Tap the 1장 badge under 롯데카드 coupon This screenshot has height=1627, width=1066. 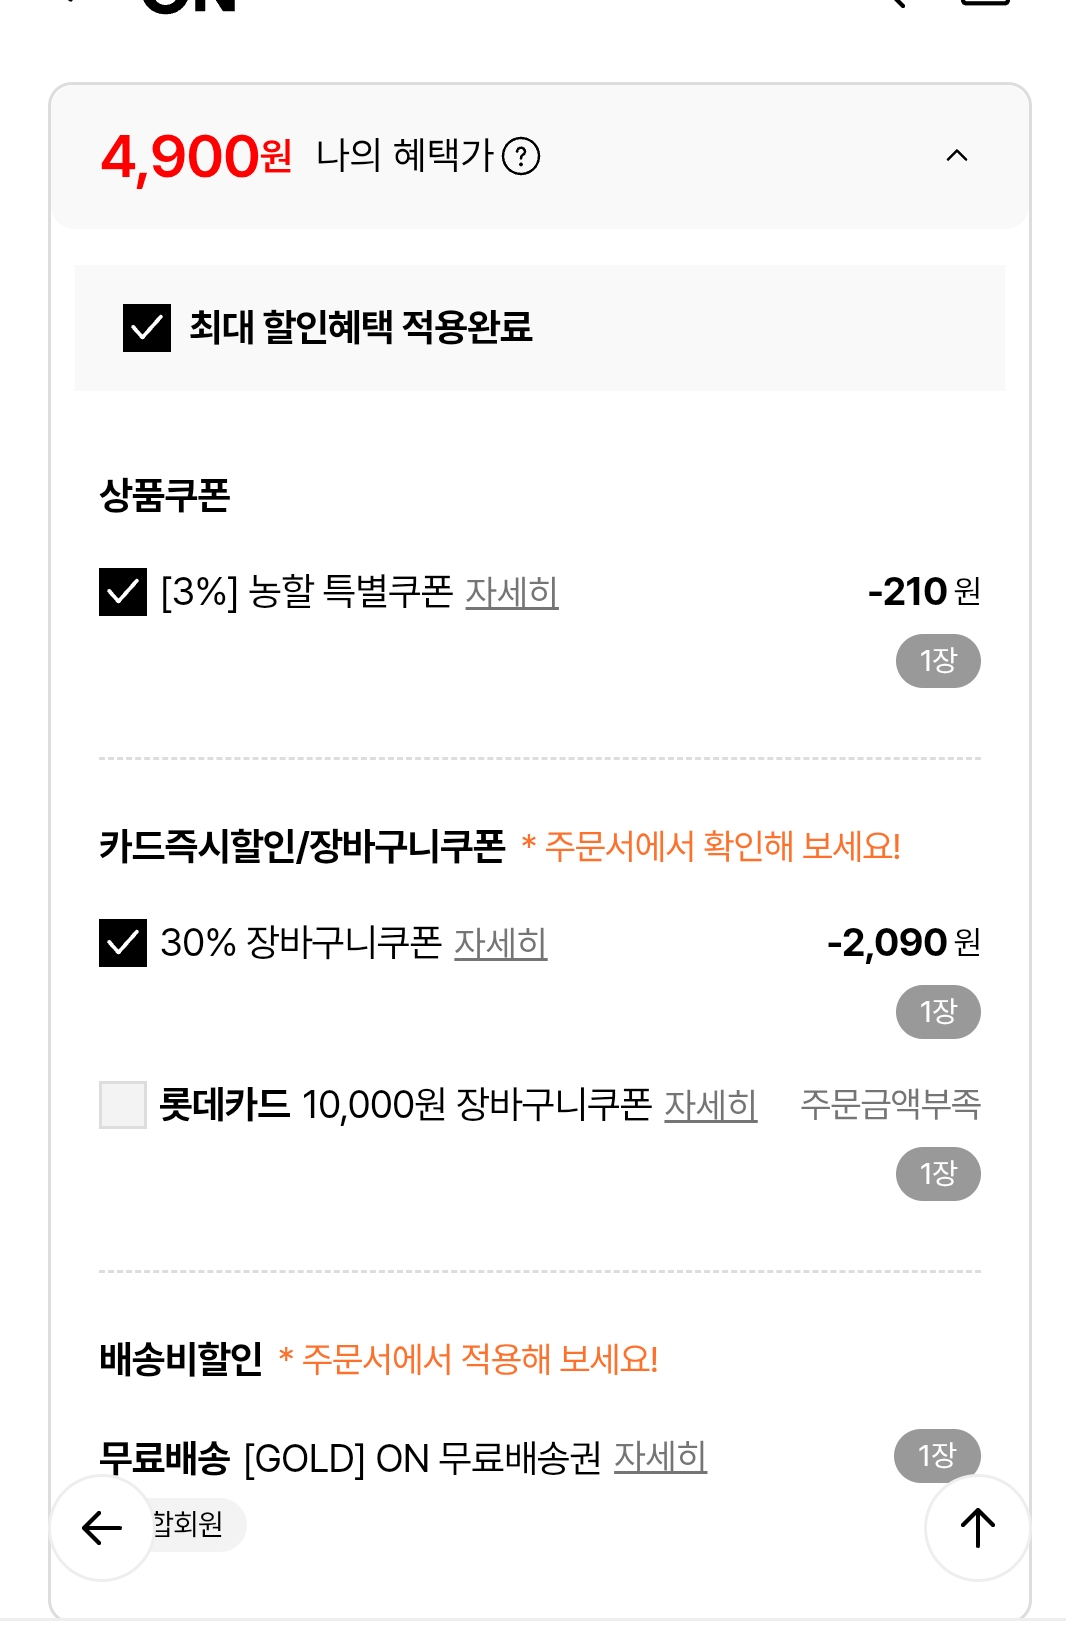[x=938, y=1173]
